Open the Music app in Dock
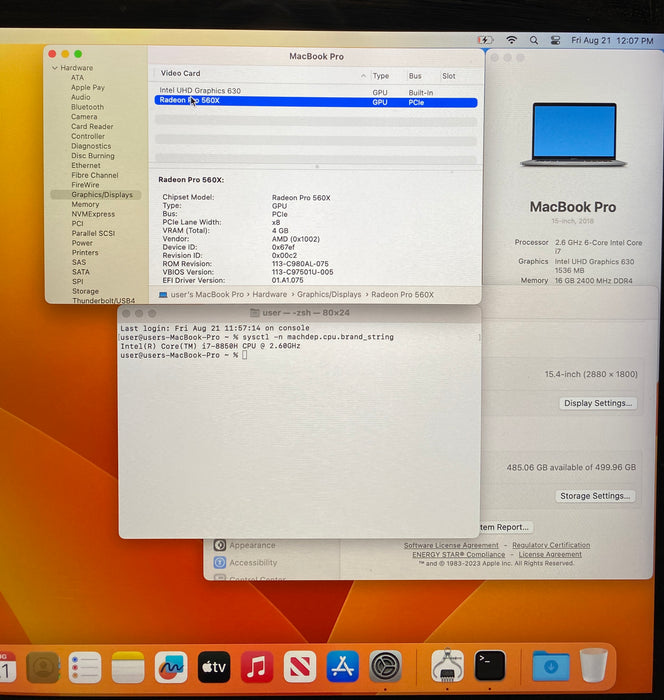The image size is (664, 700). coord(257,667)
